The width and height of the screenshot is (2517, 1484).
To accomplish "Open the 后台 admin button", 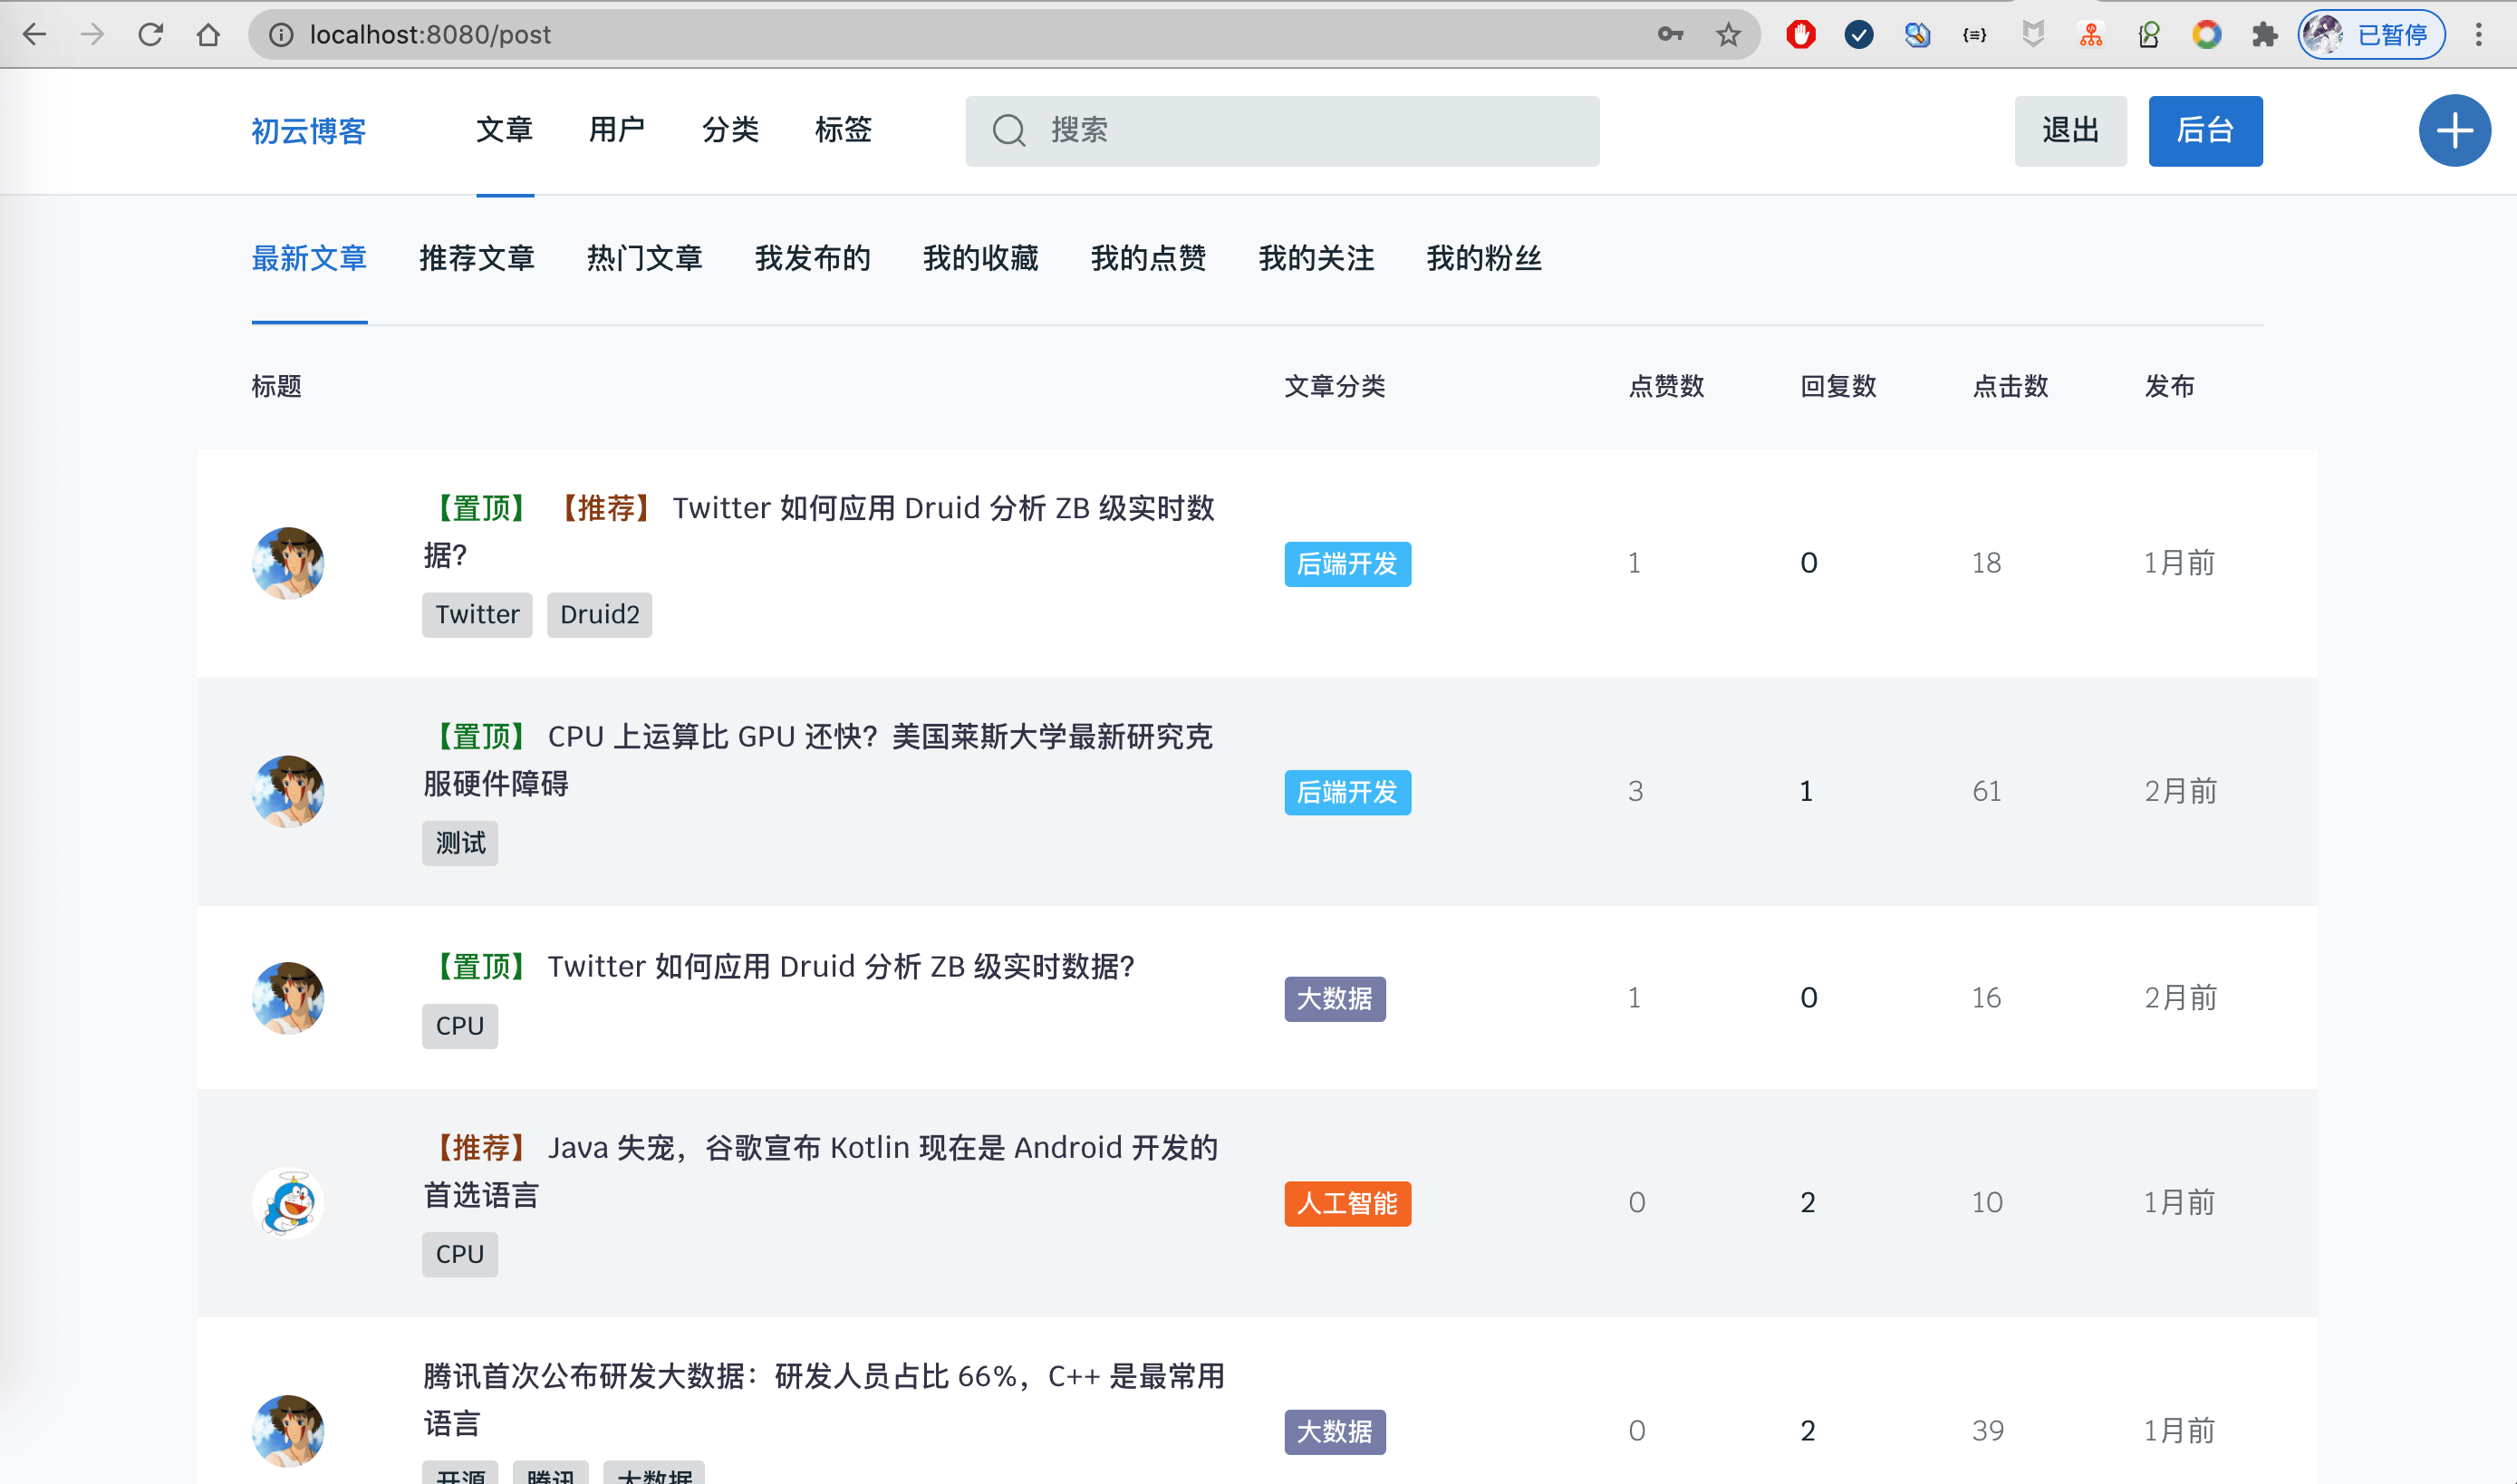I will pyautogui.click(x=2205, y=131).
